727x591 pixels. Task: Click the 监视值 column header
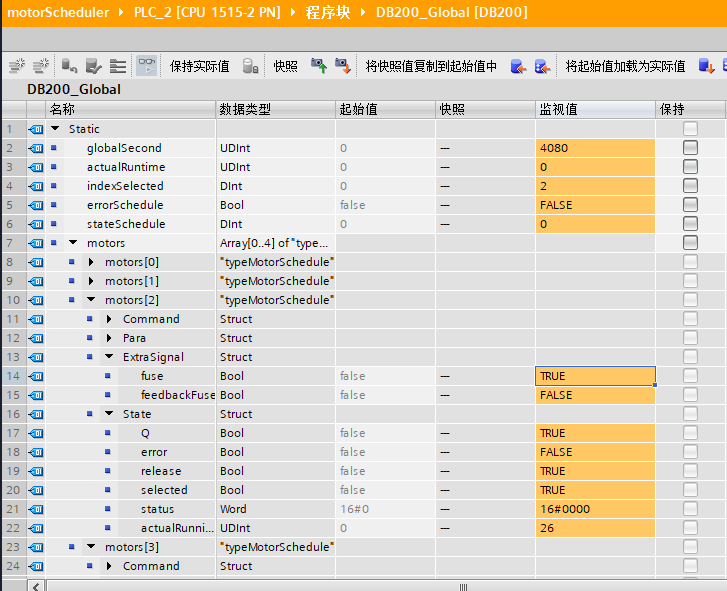point(595,109)
